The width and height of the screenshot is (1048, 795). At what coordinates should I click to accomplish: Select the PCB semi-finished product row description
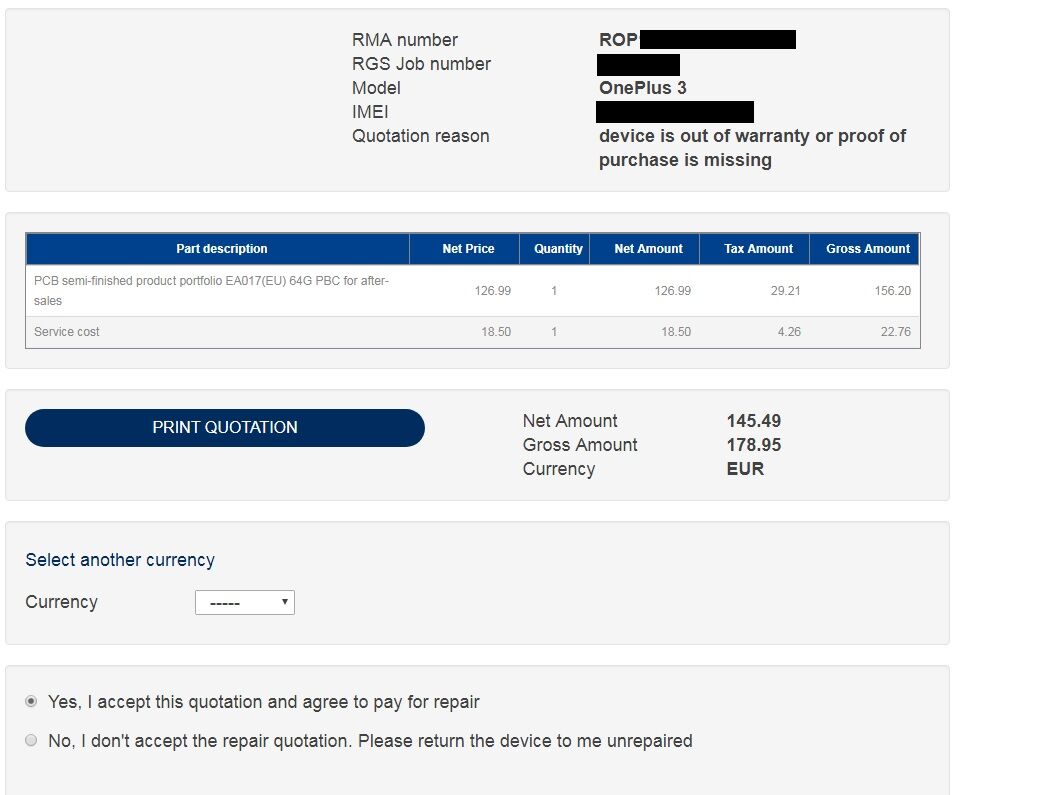coord(211,290)
